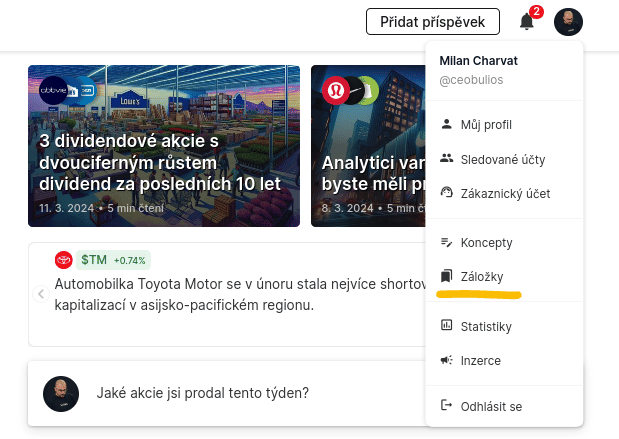Select Statistiky in the user menu

486,327
